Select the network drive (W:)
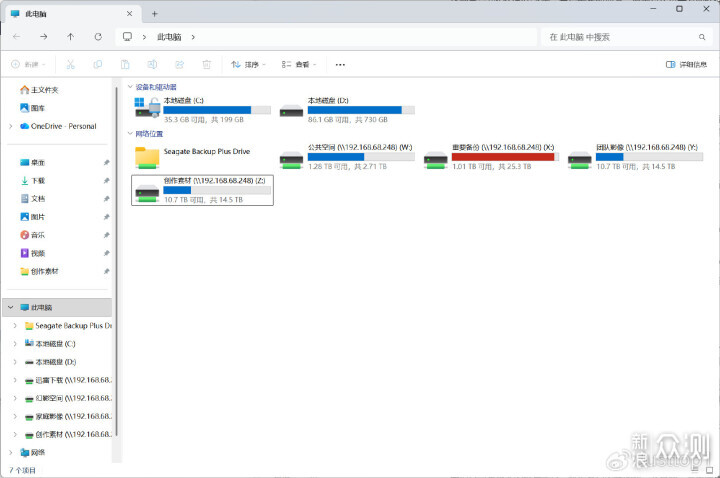720x478 pixels. point(348,157)
